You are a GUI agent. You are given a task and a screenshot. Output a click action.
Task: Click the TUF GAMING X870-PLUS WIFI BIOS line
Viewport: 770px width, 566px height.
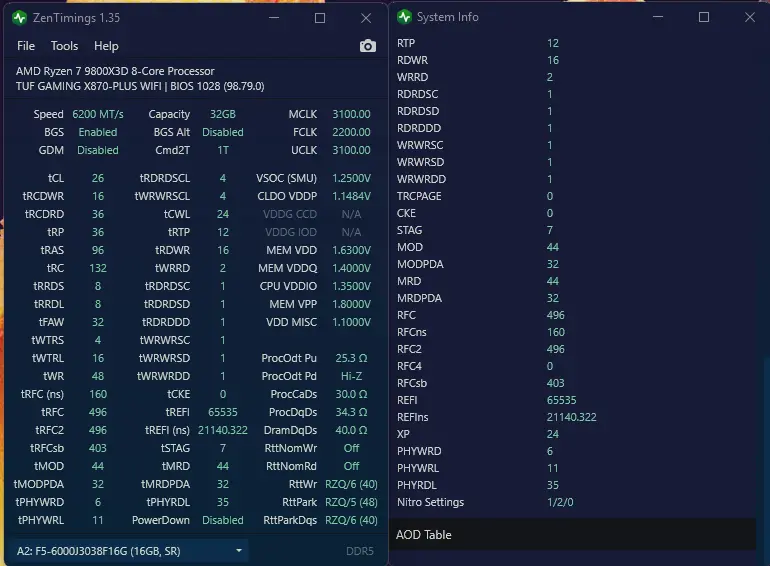click(140, 86)
